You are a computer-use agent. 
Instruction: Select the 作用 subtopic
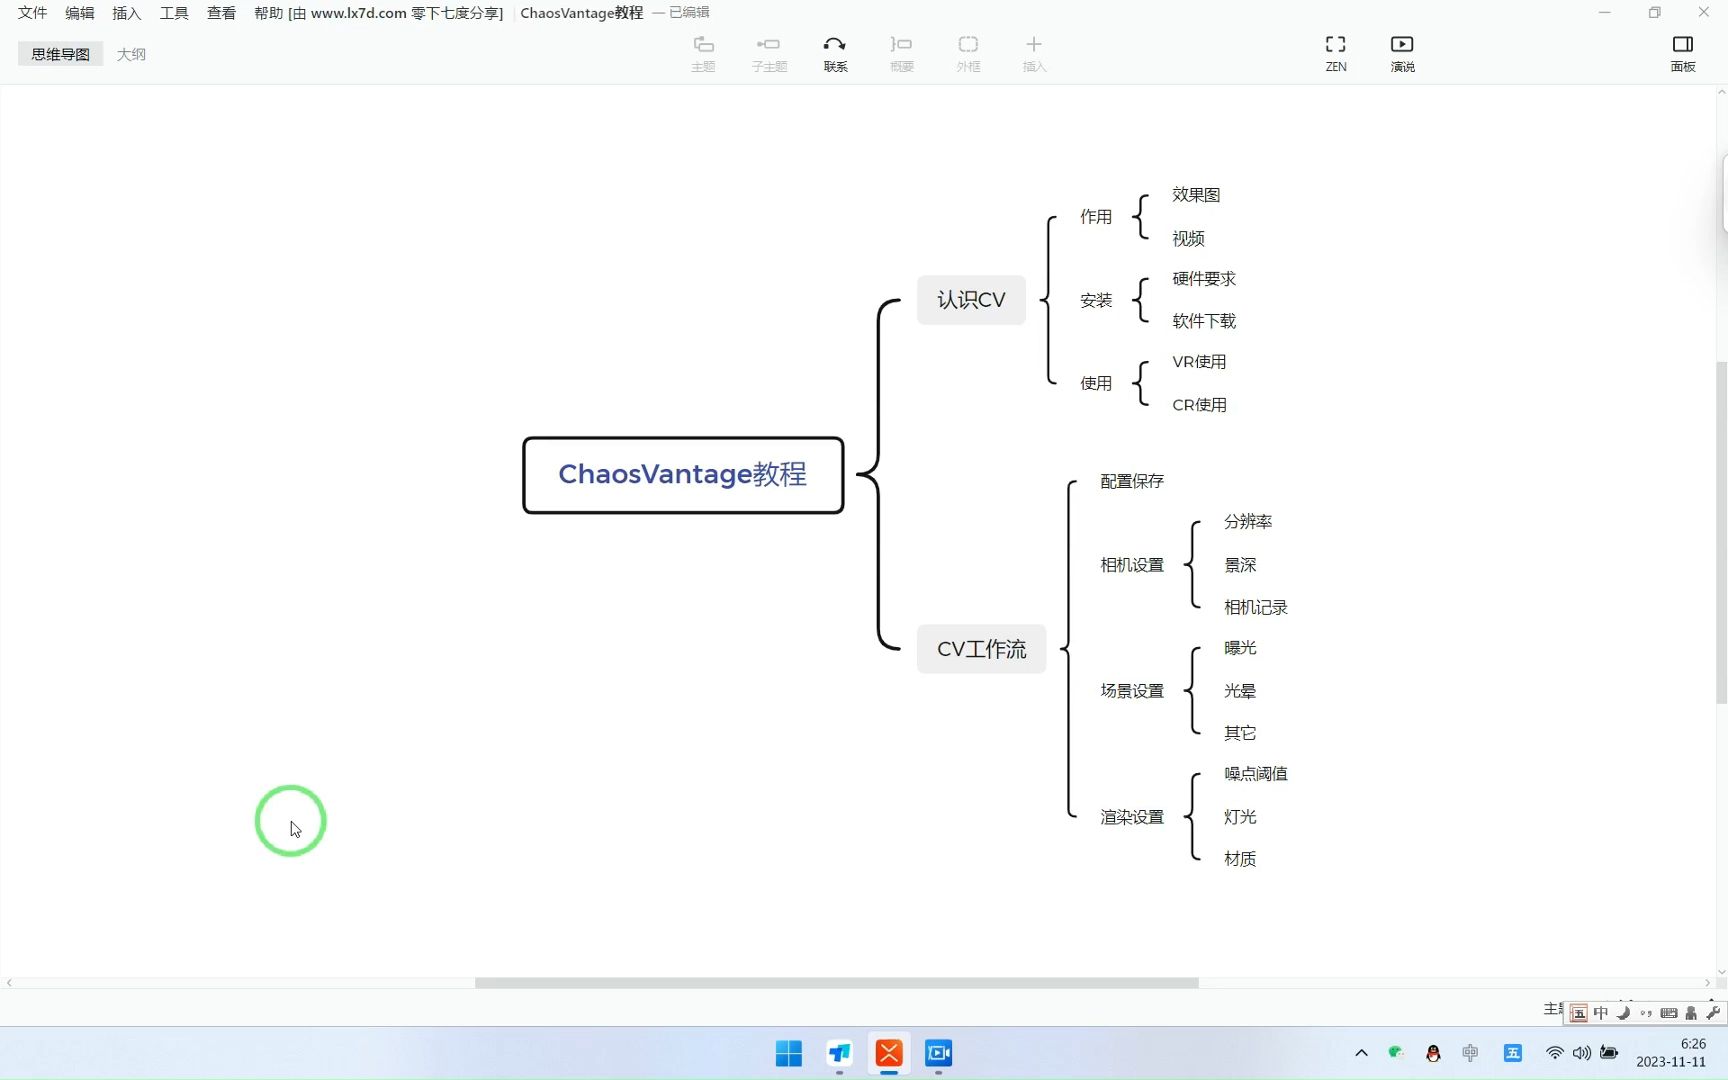(x=1096, y=217)
